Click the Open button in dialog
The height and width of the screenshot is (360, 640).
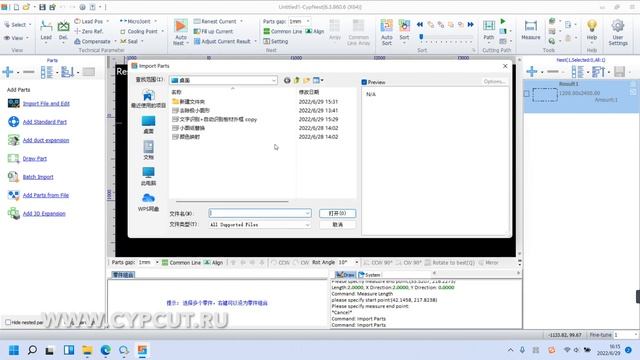337,213
